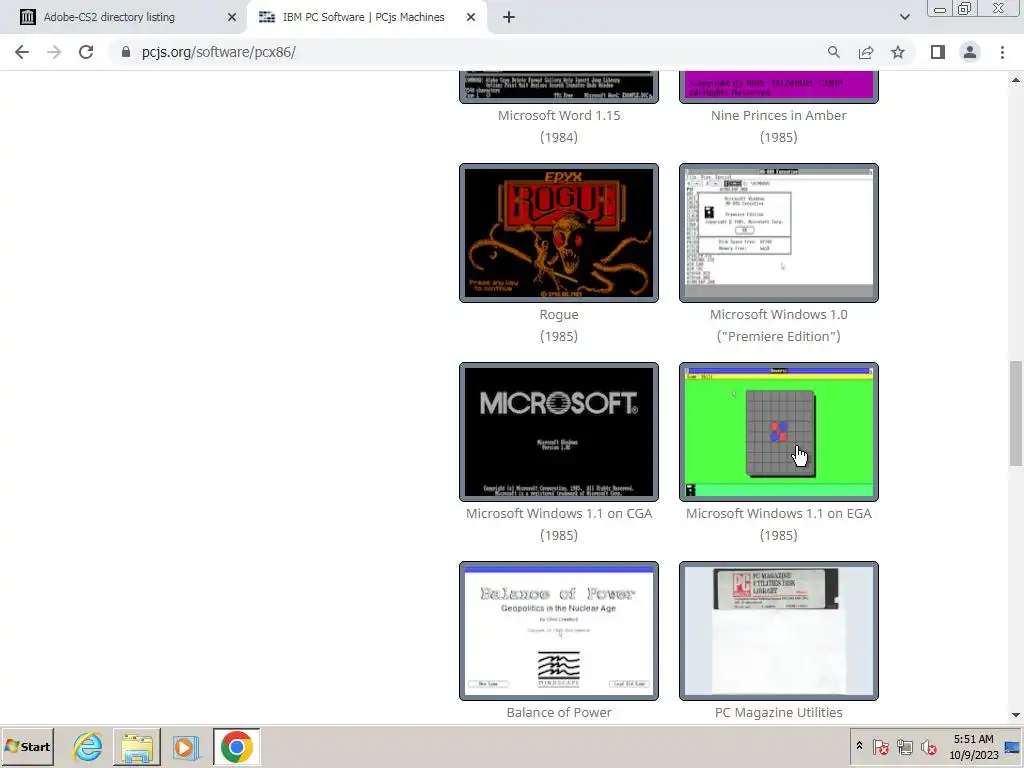The image size is (1024, 768).
Task: Open the taskbar clock showing 5:51 AM
Action: click(973, 746)
